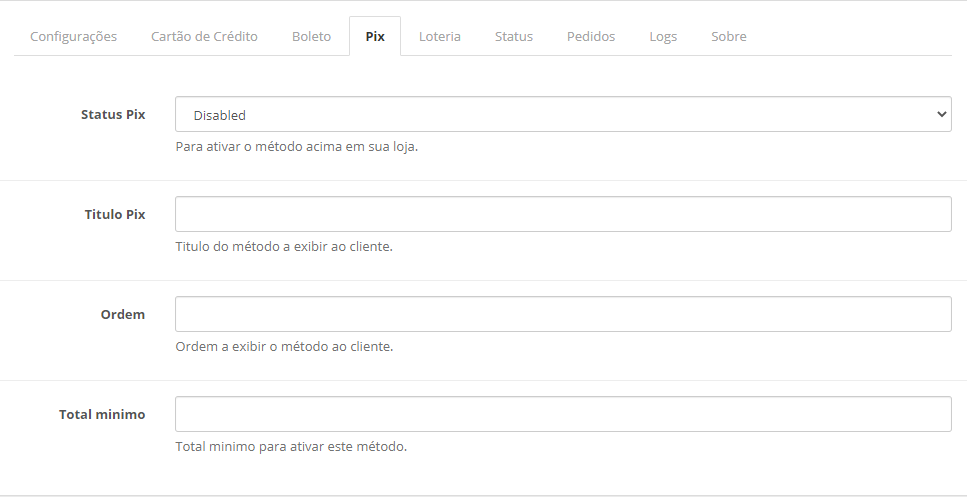
Task: Go to the Boleto tab
Action: pos(311,36)
